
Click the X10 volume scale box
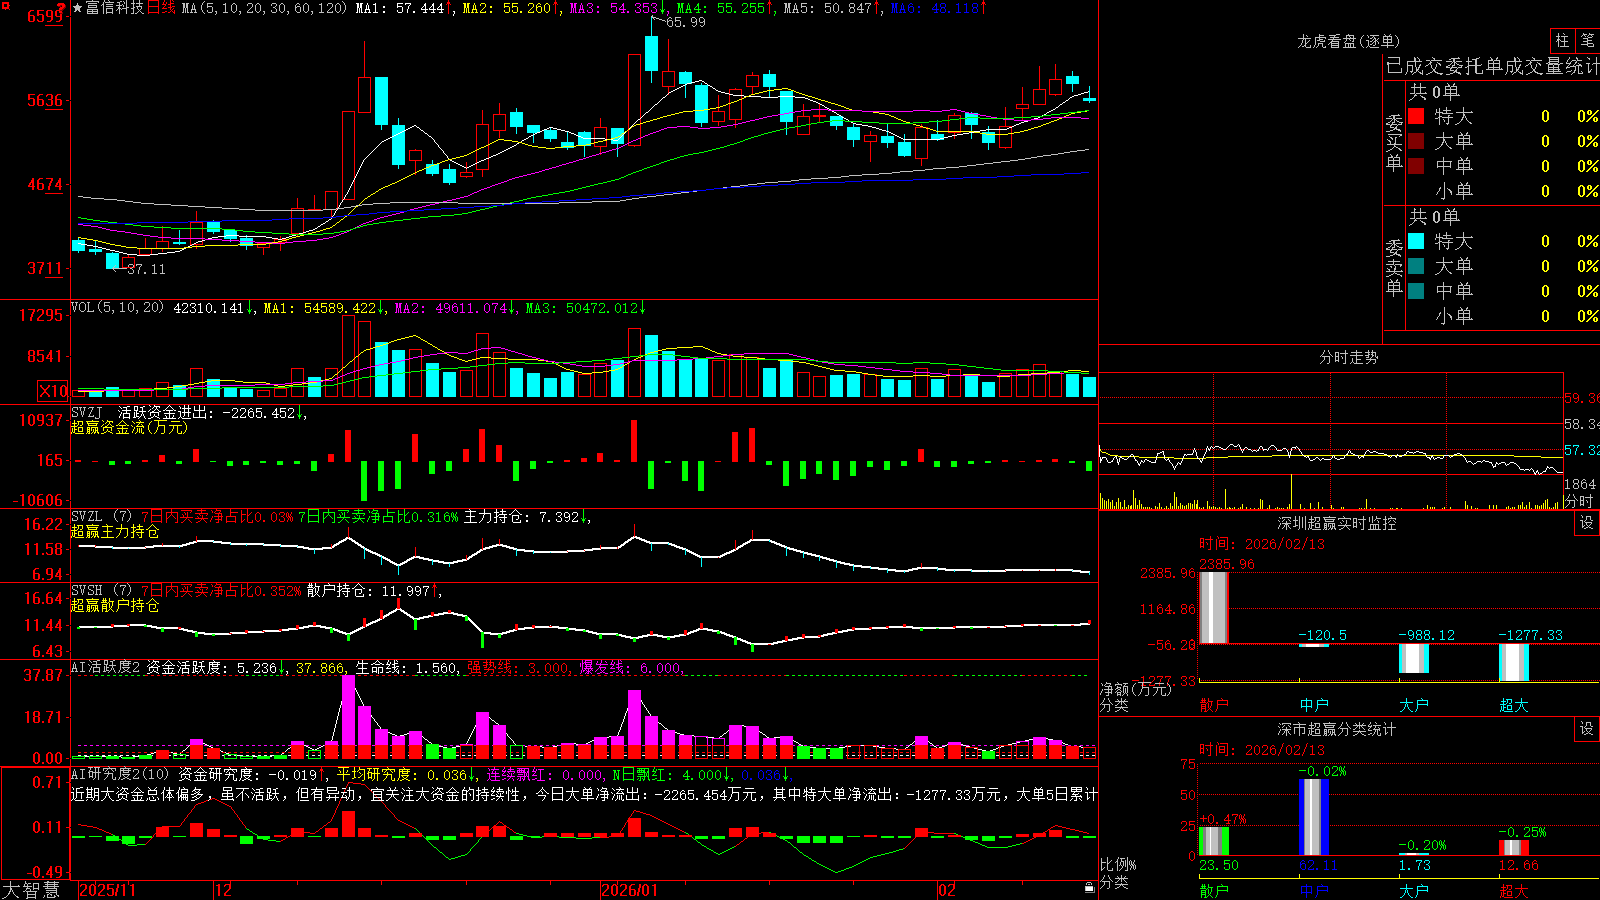point(53,391)
